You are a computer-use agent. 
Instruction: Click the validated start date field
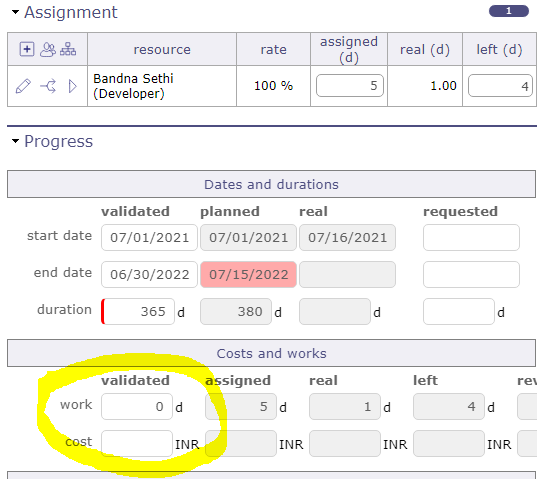[x=149, y=238]
